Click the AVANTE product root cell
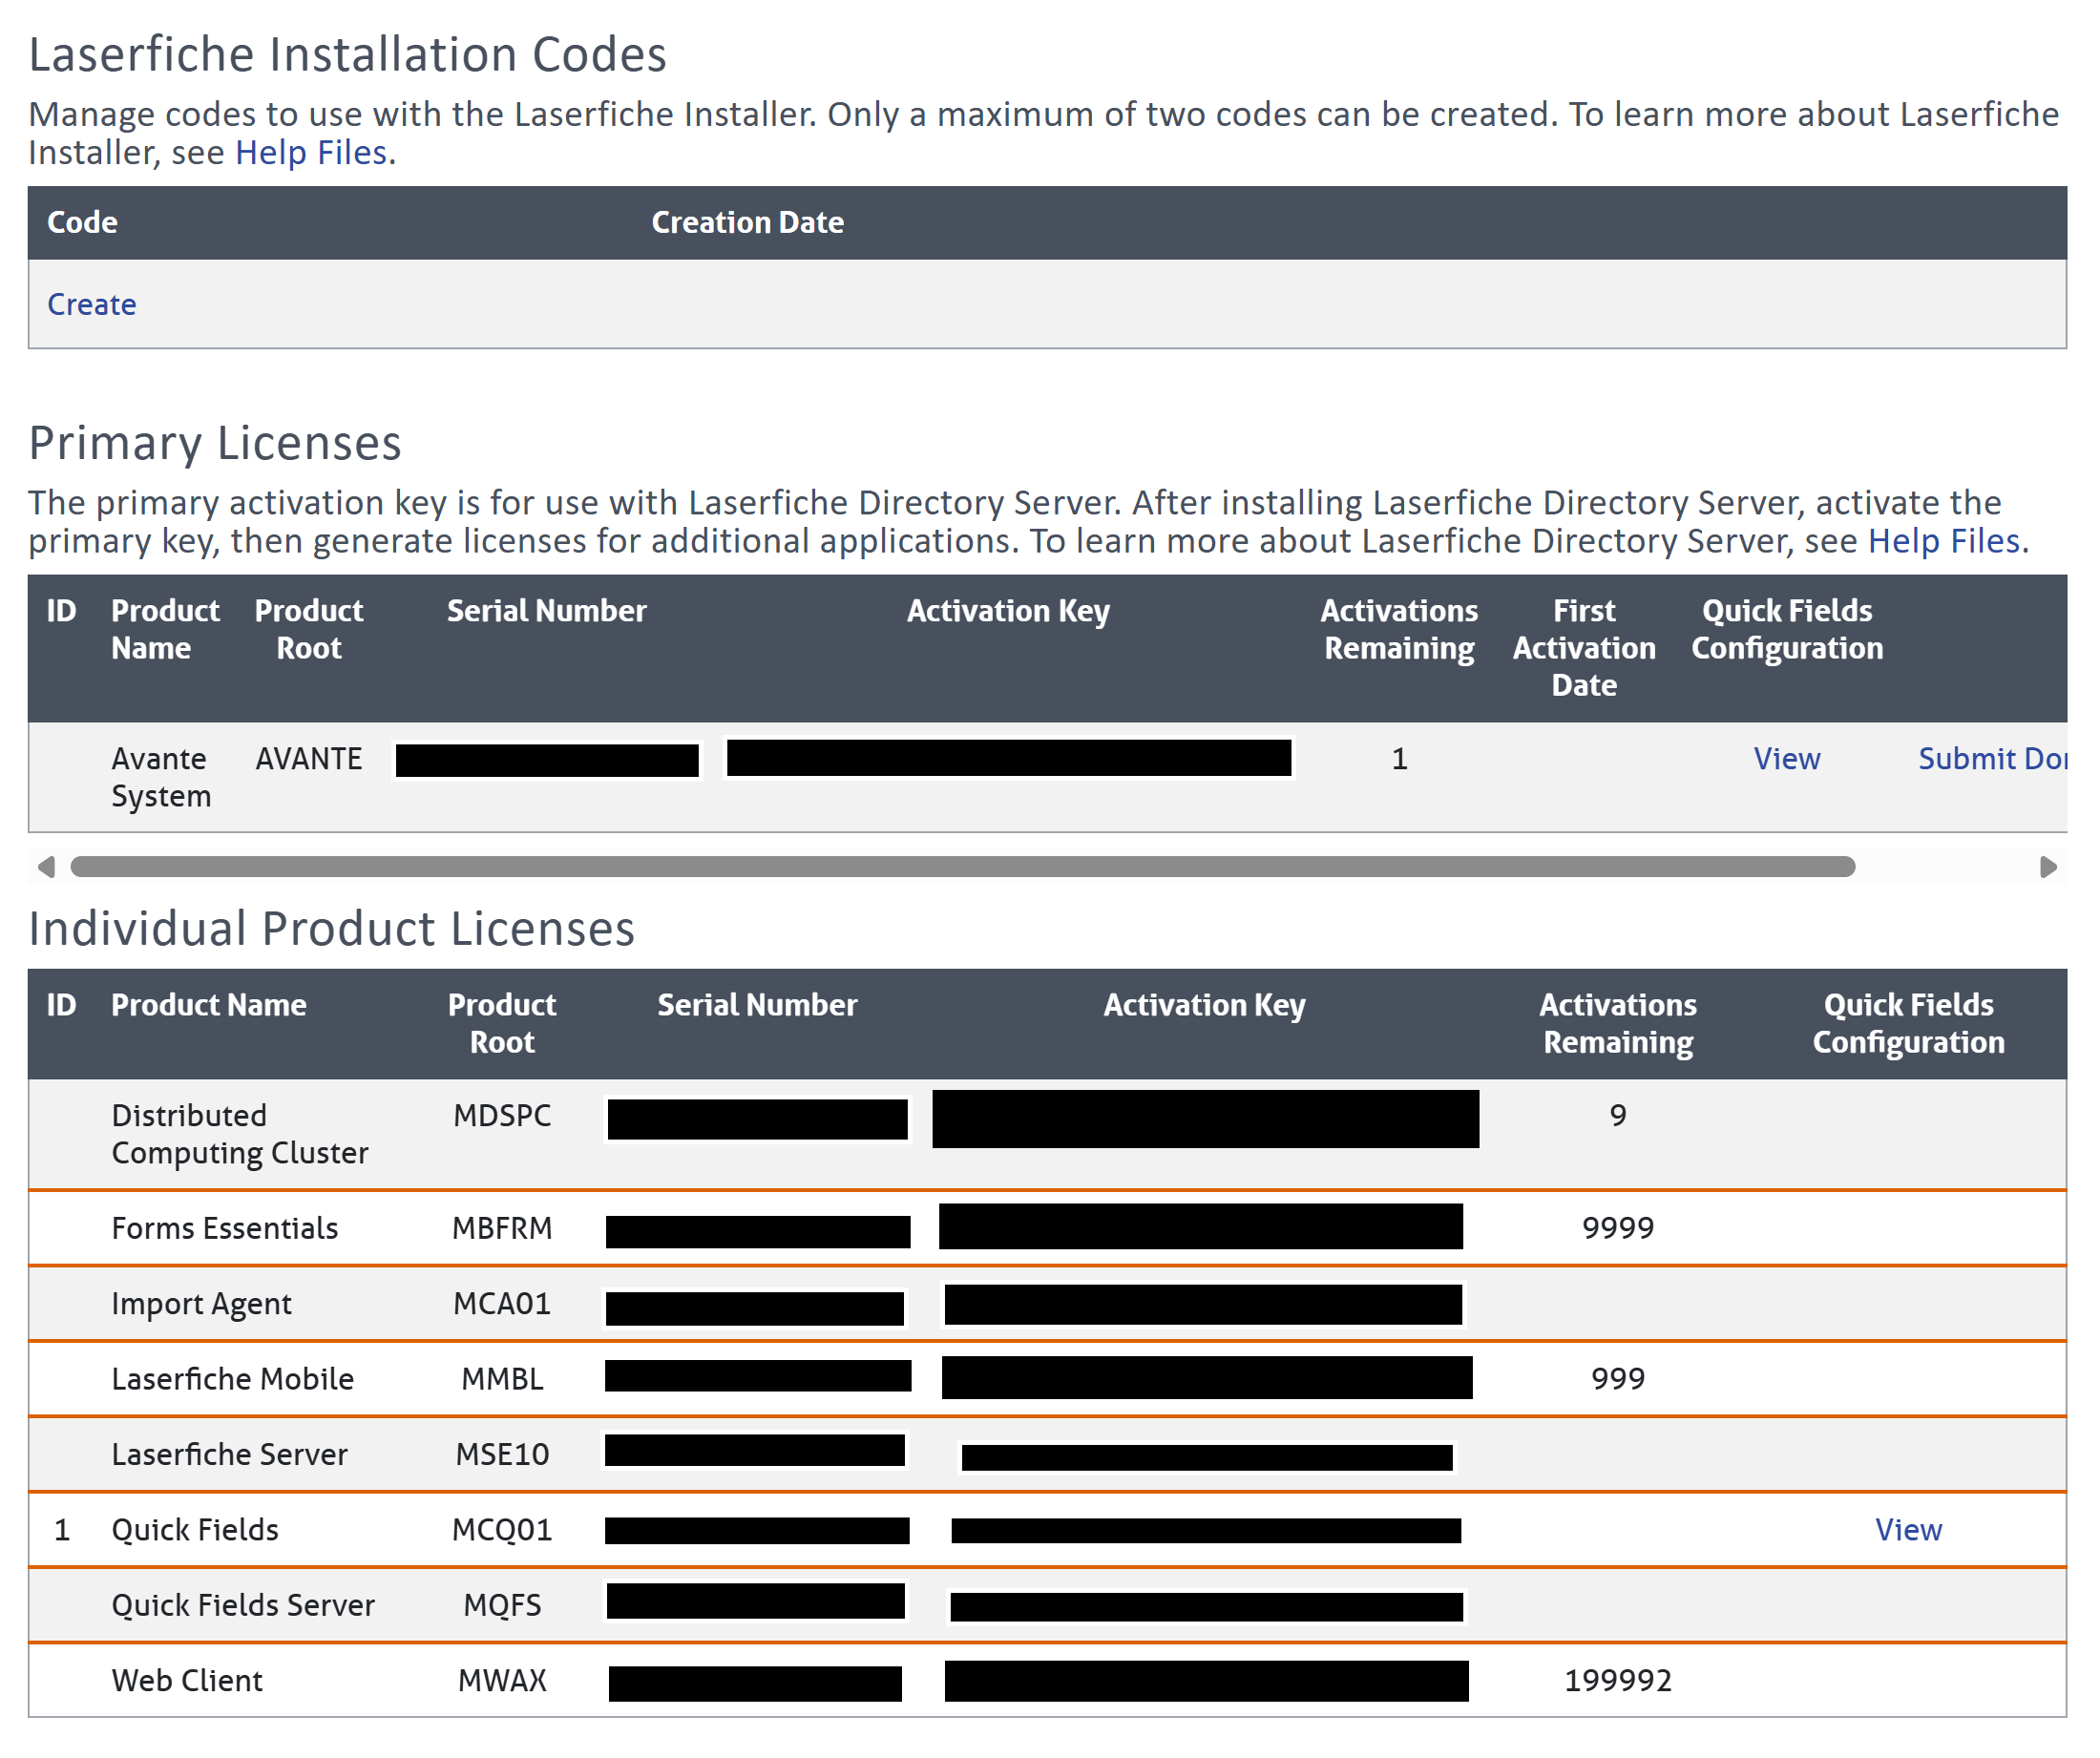Viewport: 2100px width, 1758px height. pyautogui.click(x=308, y=759)
